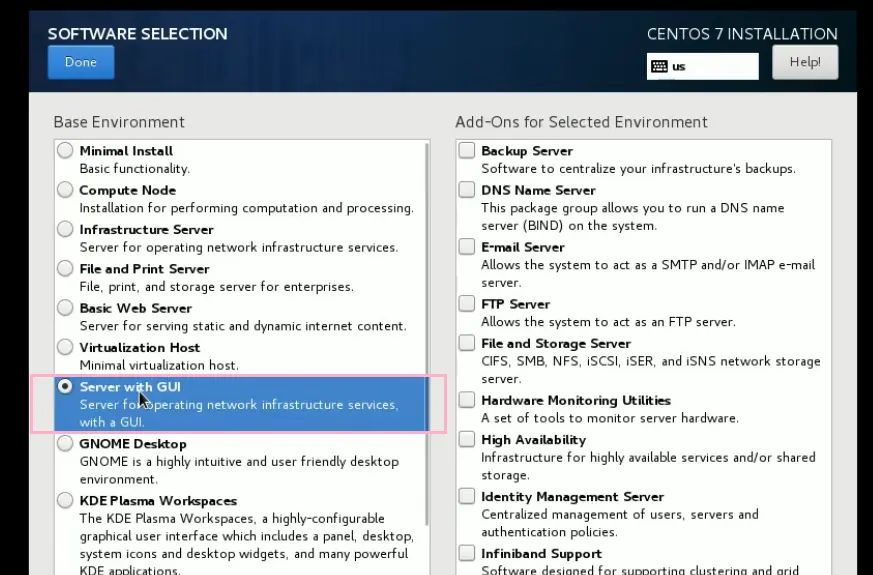Click the 'Infrastructure Server' label text
The height and width of the screenshot is (575, 873).
(146, 229)
